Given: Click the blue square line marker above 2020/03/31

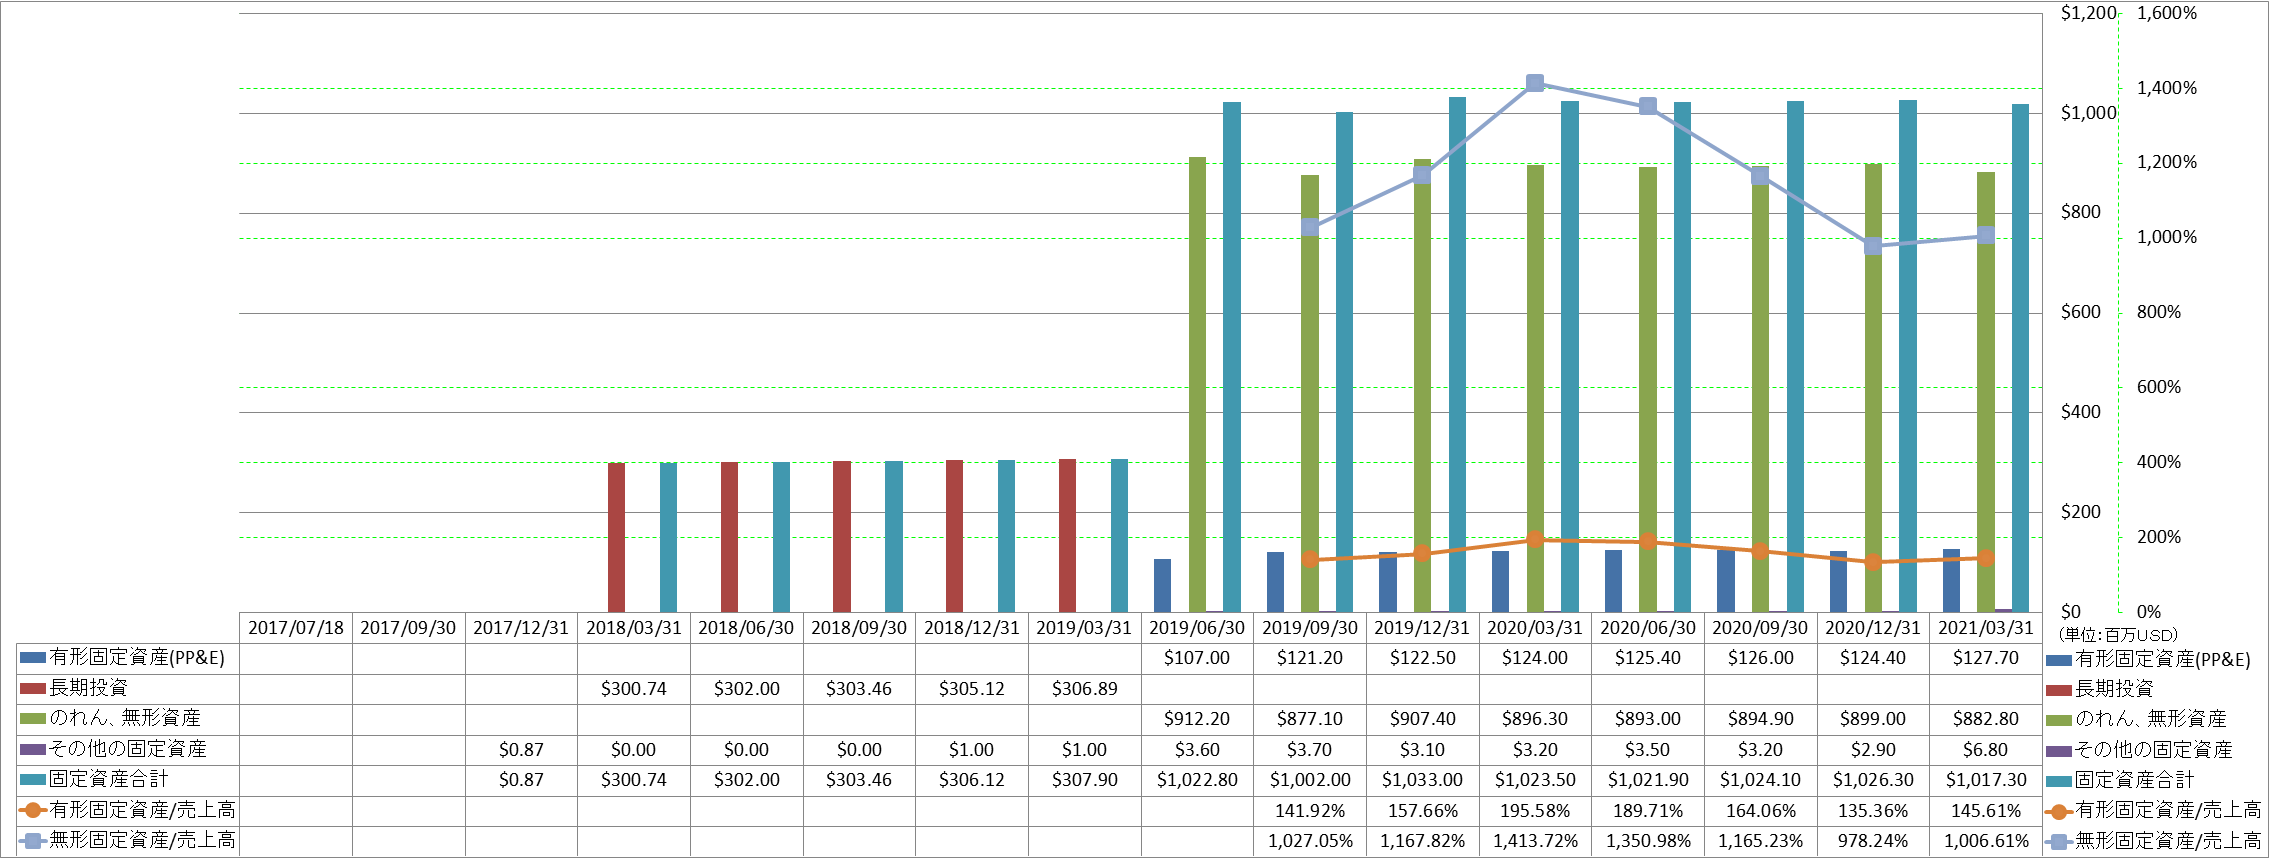Looking at the screenshot, I should tap(1535, 83).
